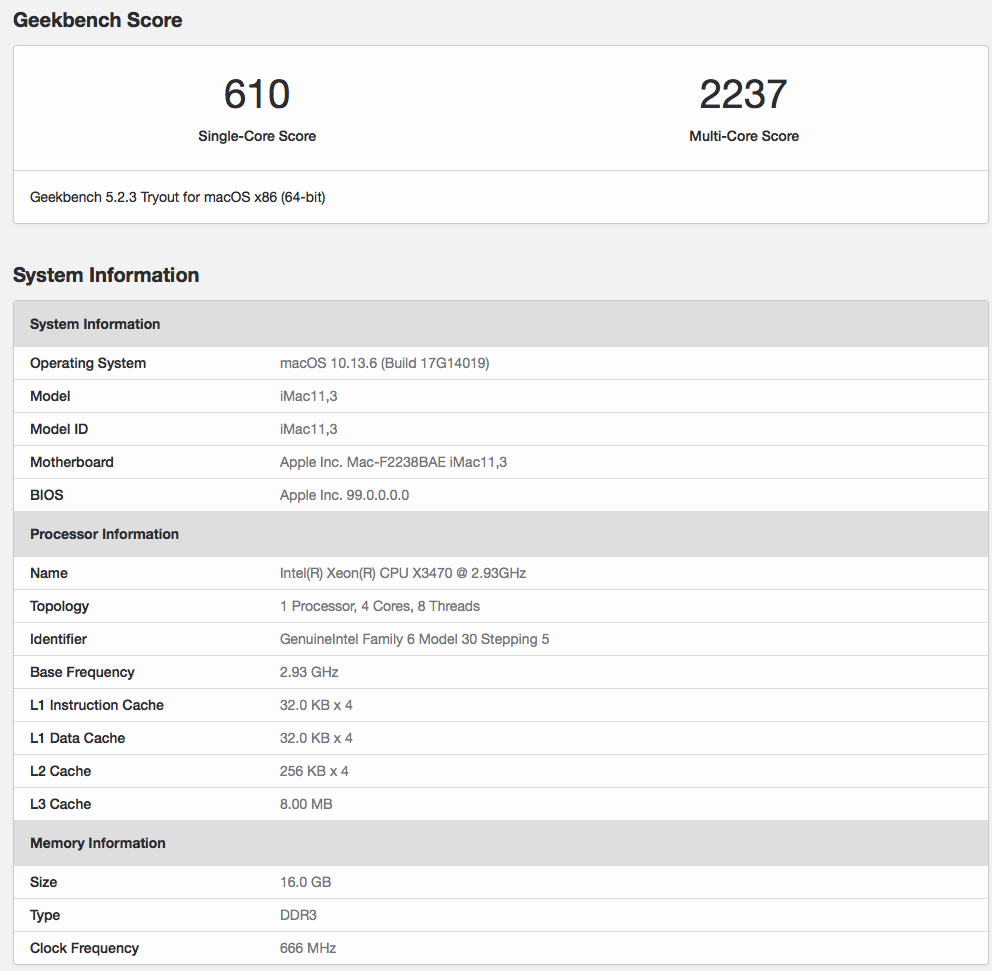Click the large System Information page heading
The height and width of the screenshot is (971, 992).
(106, 275)
